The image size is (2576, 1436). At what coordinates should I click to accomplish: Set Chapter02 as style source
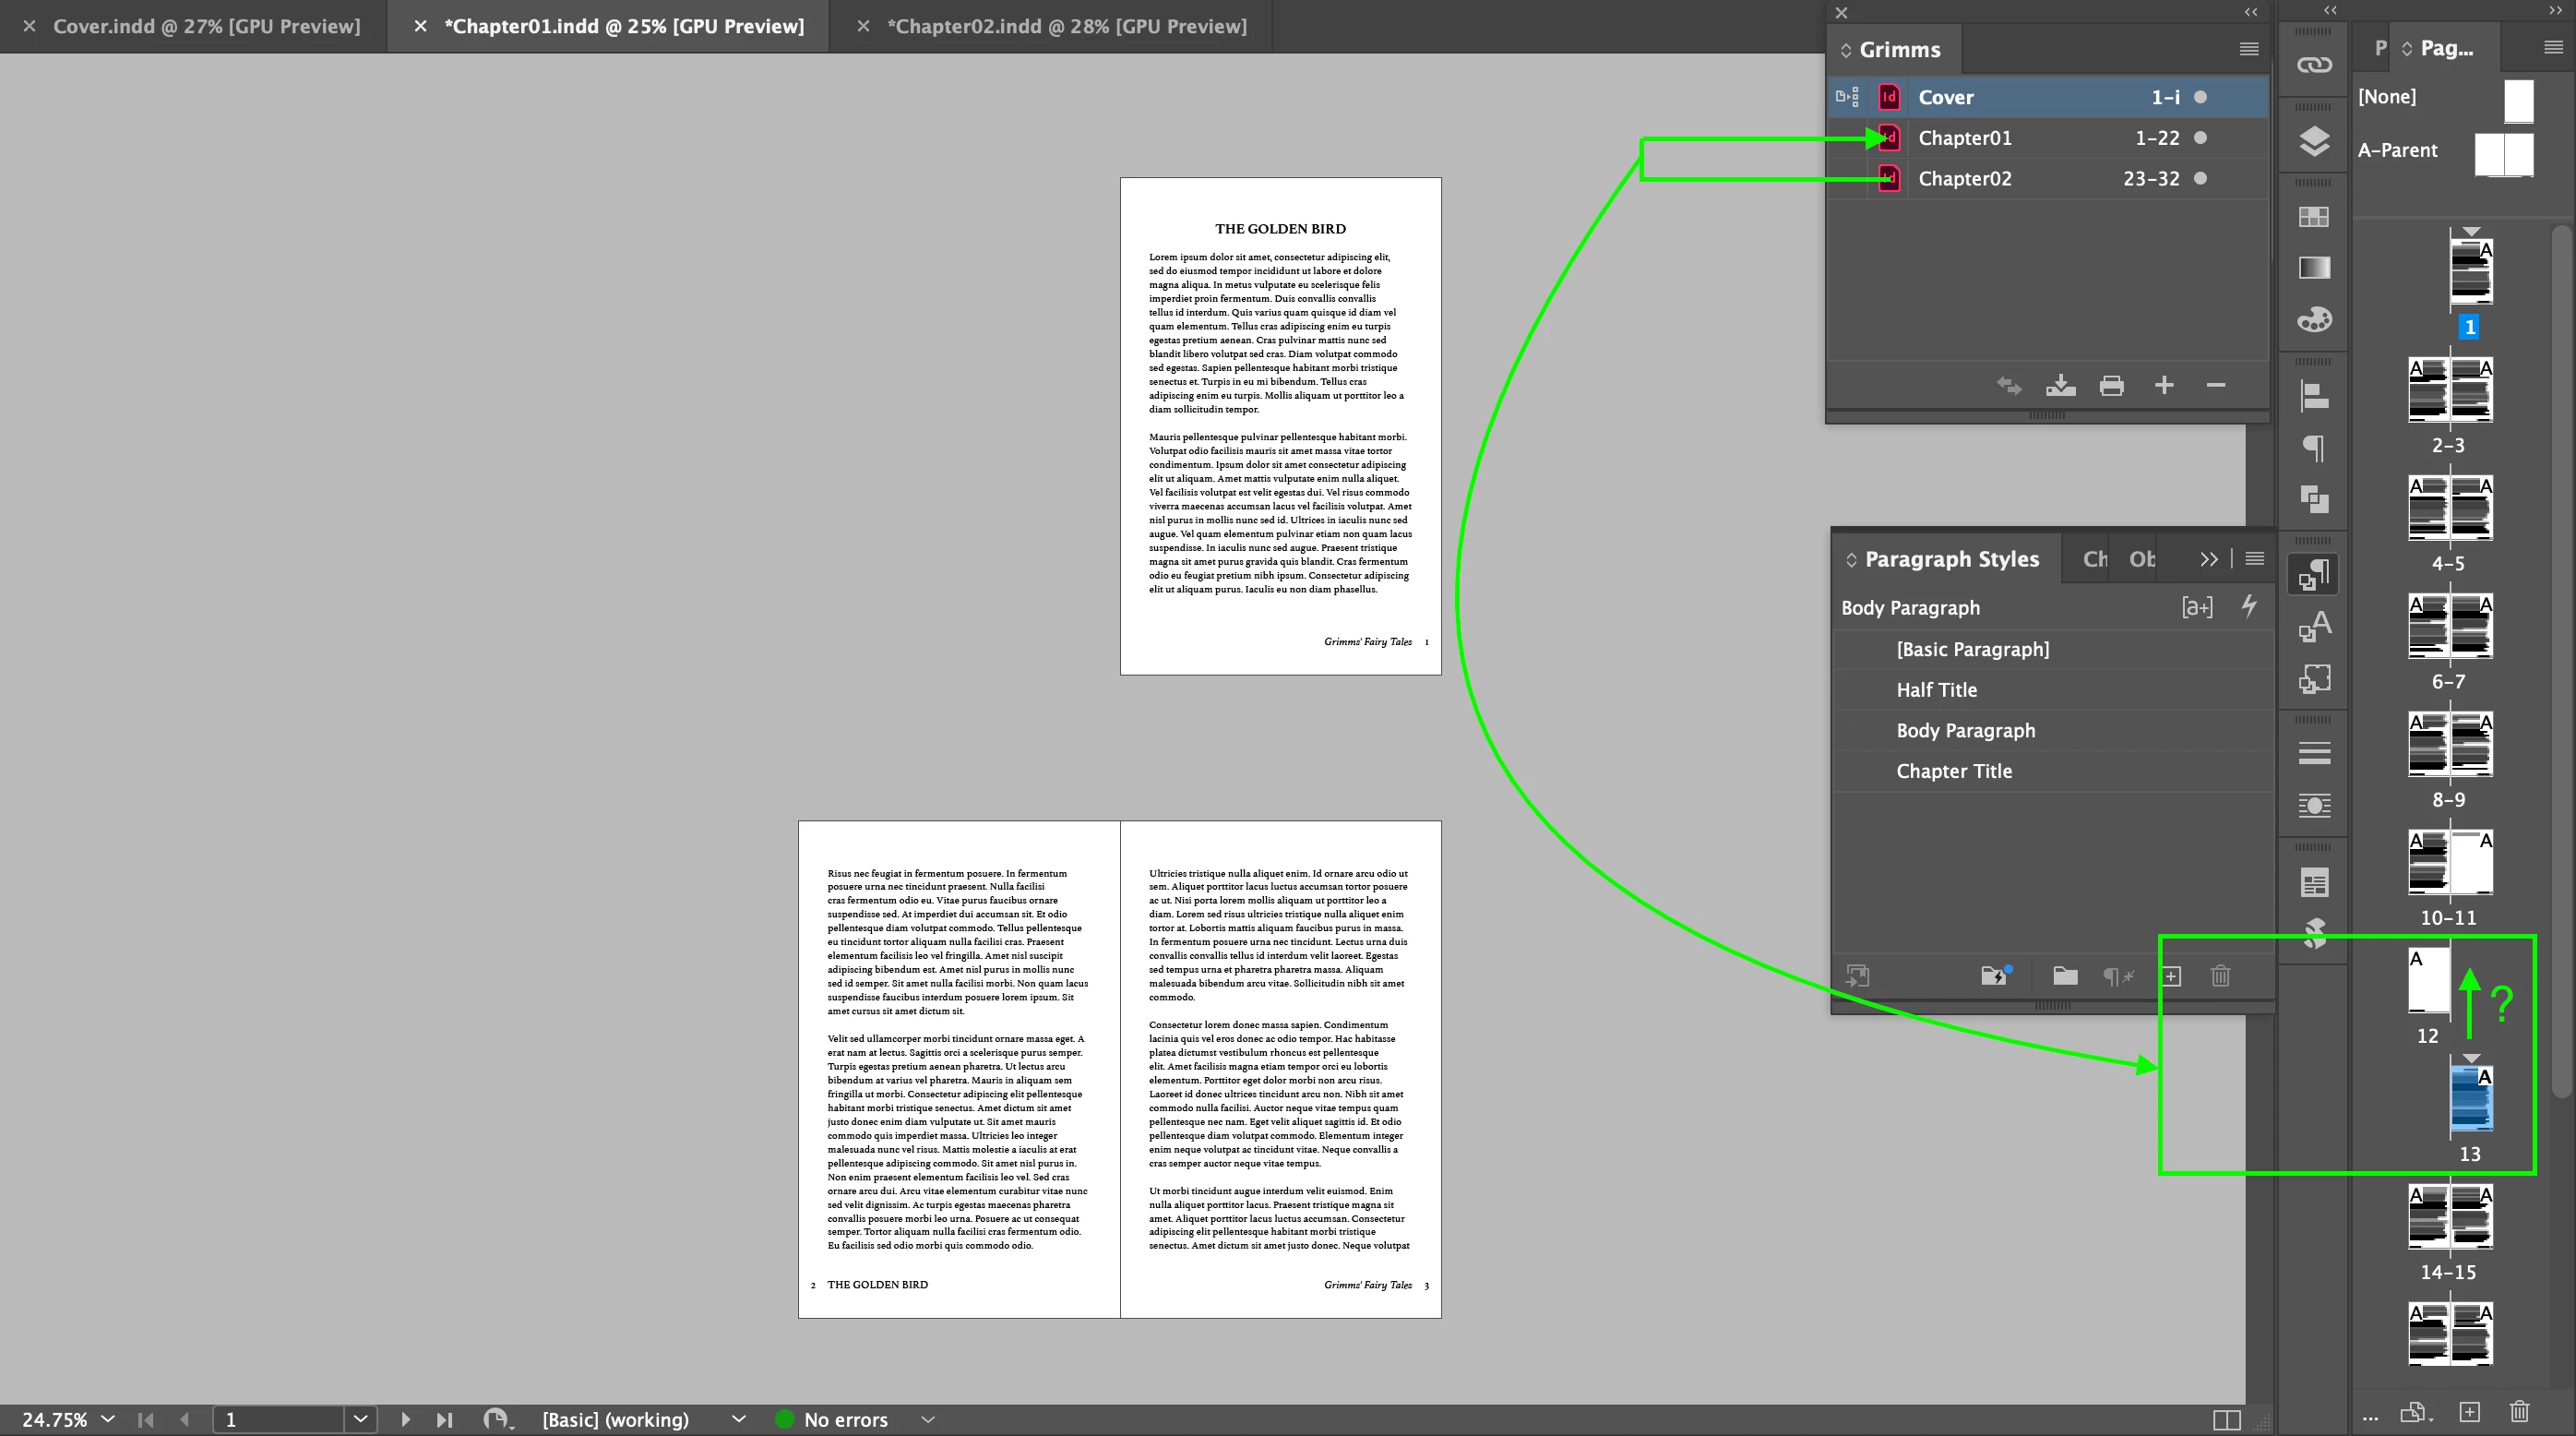pyautogui.click(x=1847, y=179)
